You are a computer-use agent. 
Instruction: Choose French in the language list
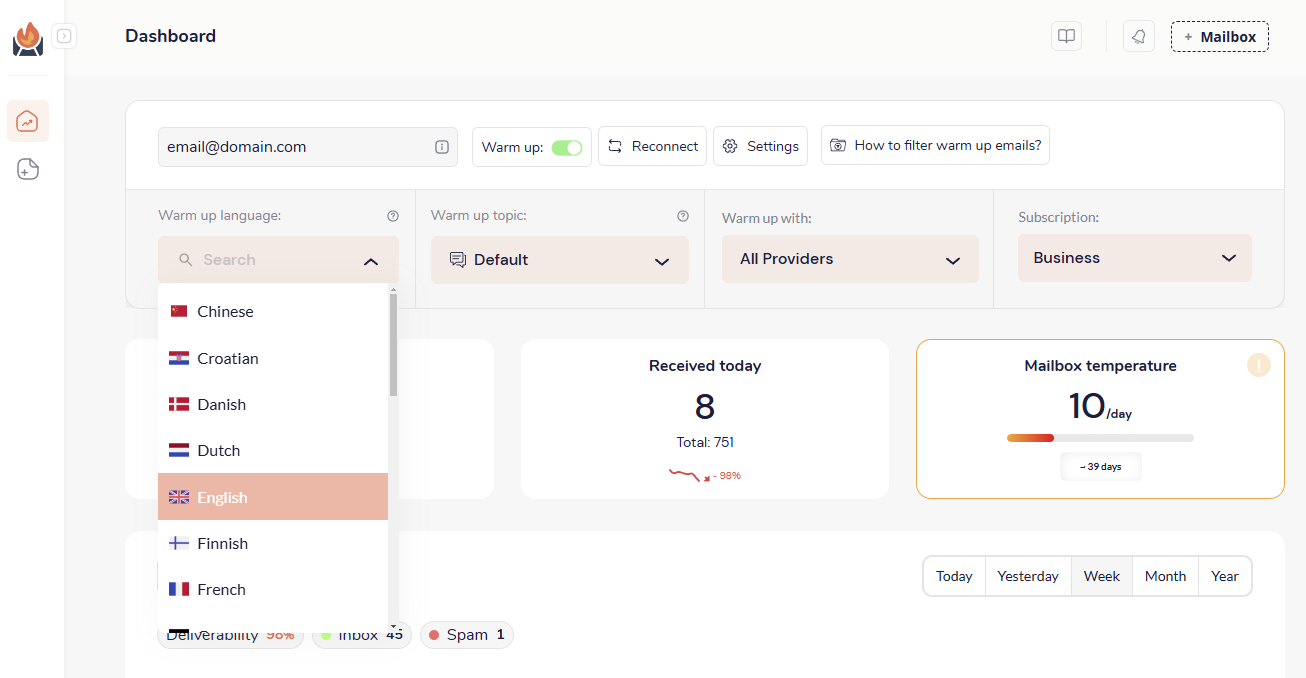pos(222,590)
